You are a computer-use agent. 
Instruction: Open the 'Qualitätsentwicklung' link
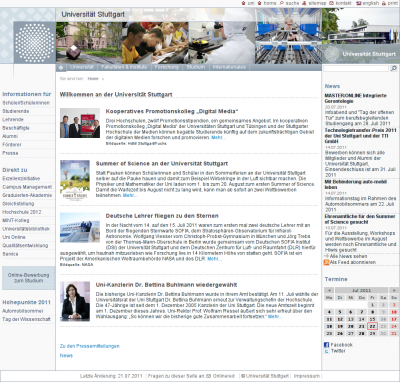(25, 245)
